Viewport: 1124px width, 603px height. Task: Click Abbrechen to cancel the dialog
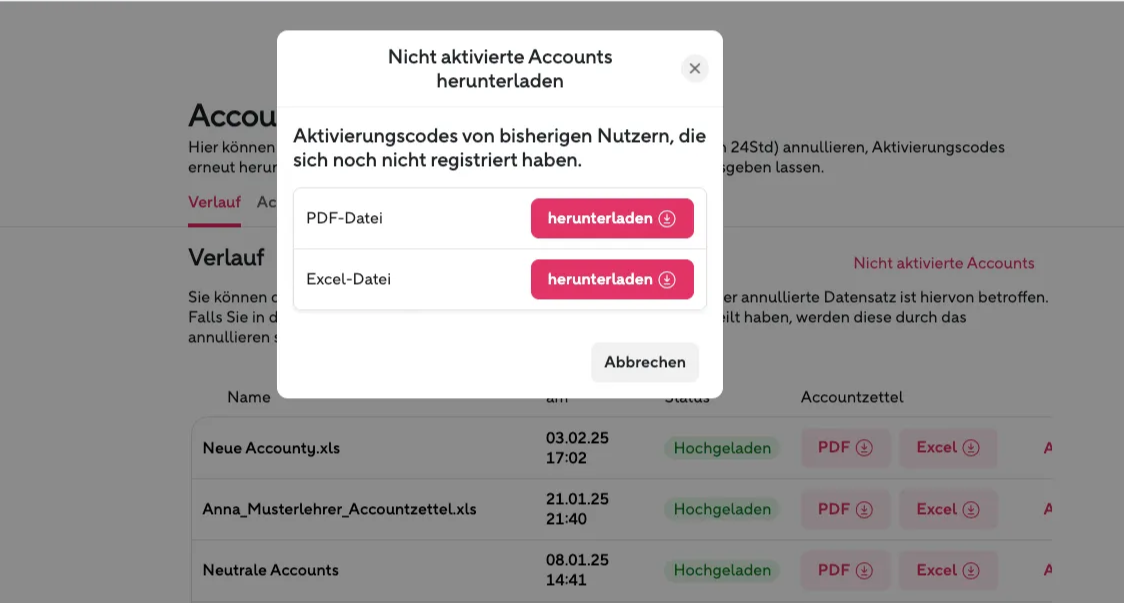(644, 362)
